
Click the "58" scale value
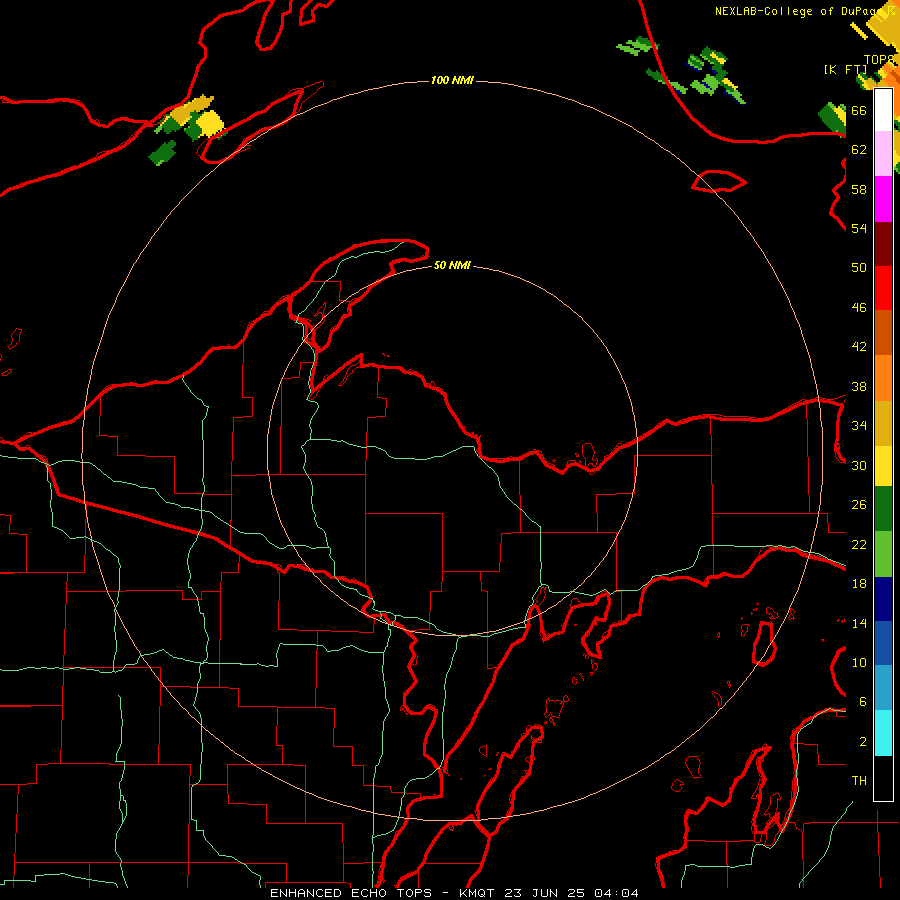pyautogui.click(x=859, y=189)
